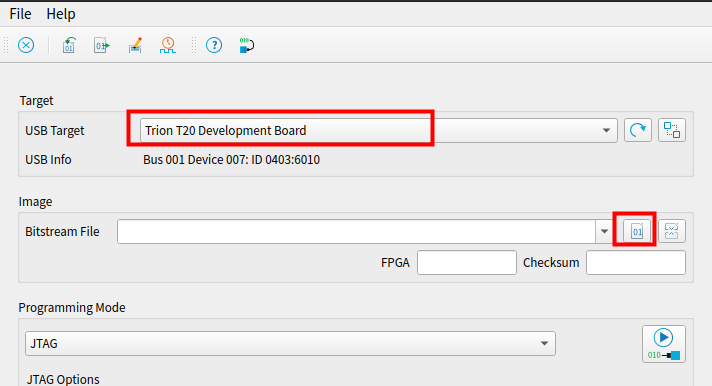Select the USB Info bus device text

click(232, 160)
